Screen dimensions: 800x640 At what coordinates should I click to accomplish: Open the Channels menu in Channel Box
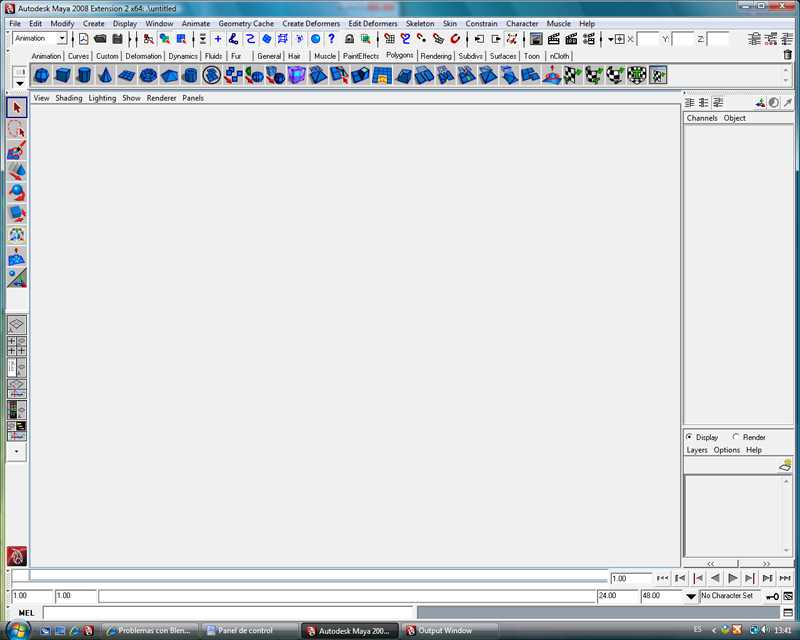(x=702, y=118)
